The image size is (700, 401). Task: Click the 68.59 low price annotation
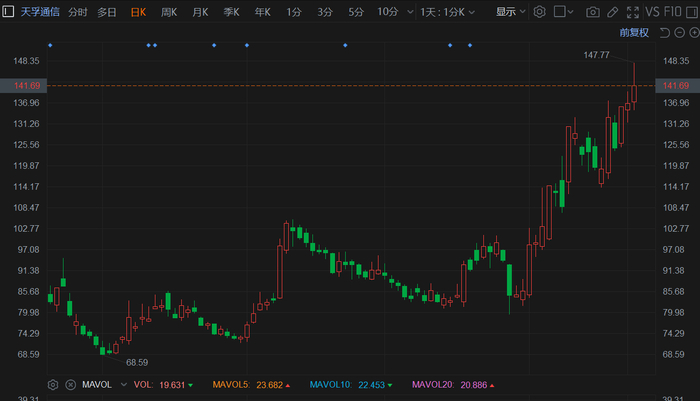click(x=137, y=363)
